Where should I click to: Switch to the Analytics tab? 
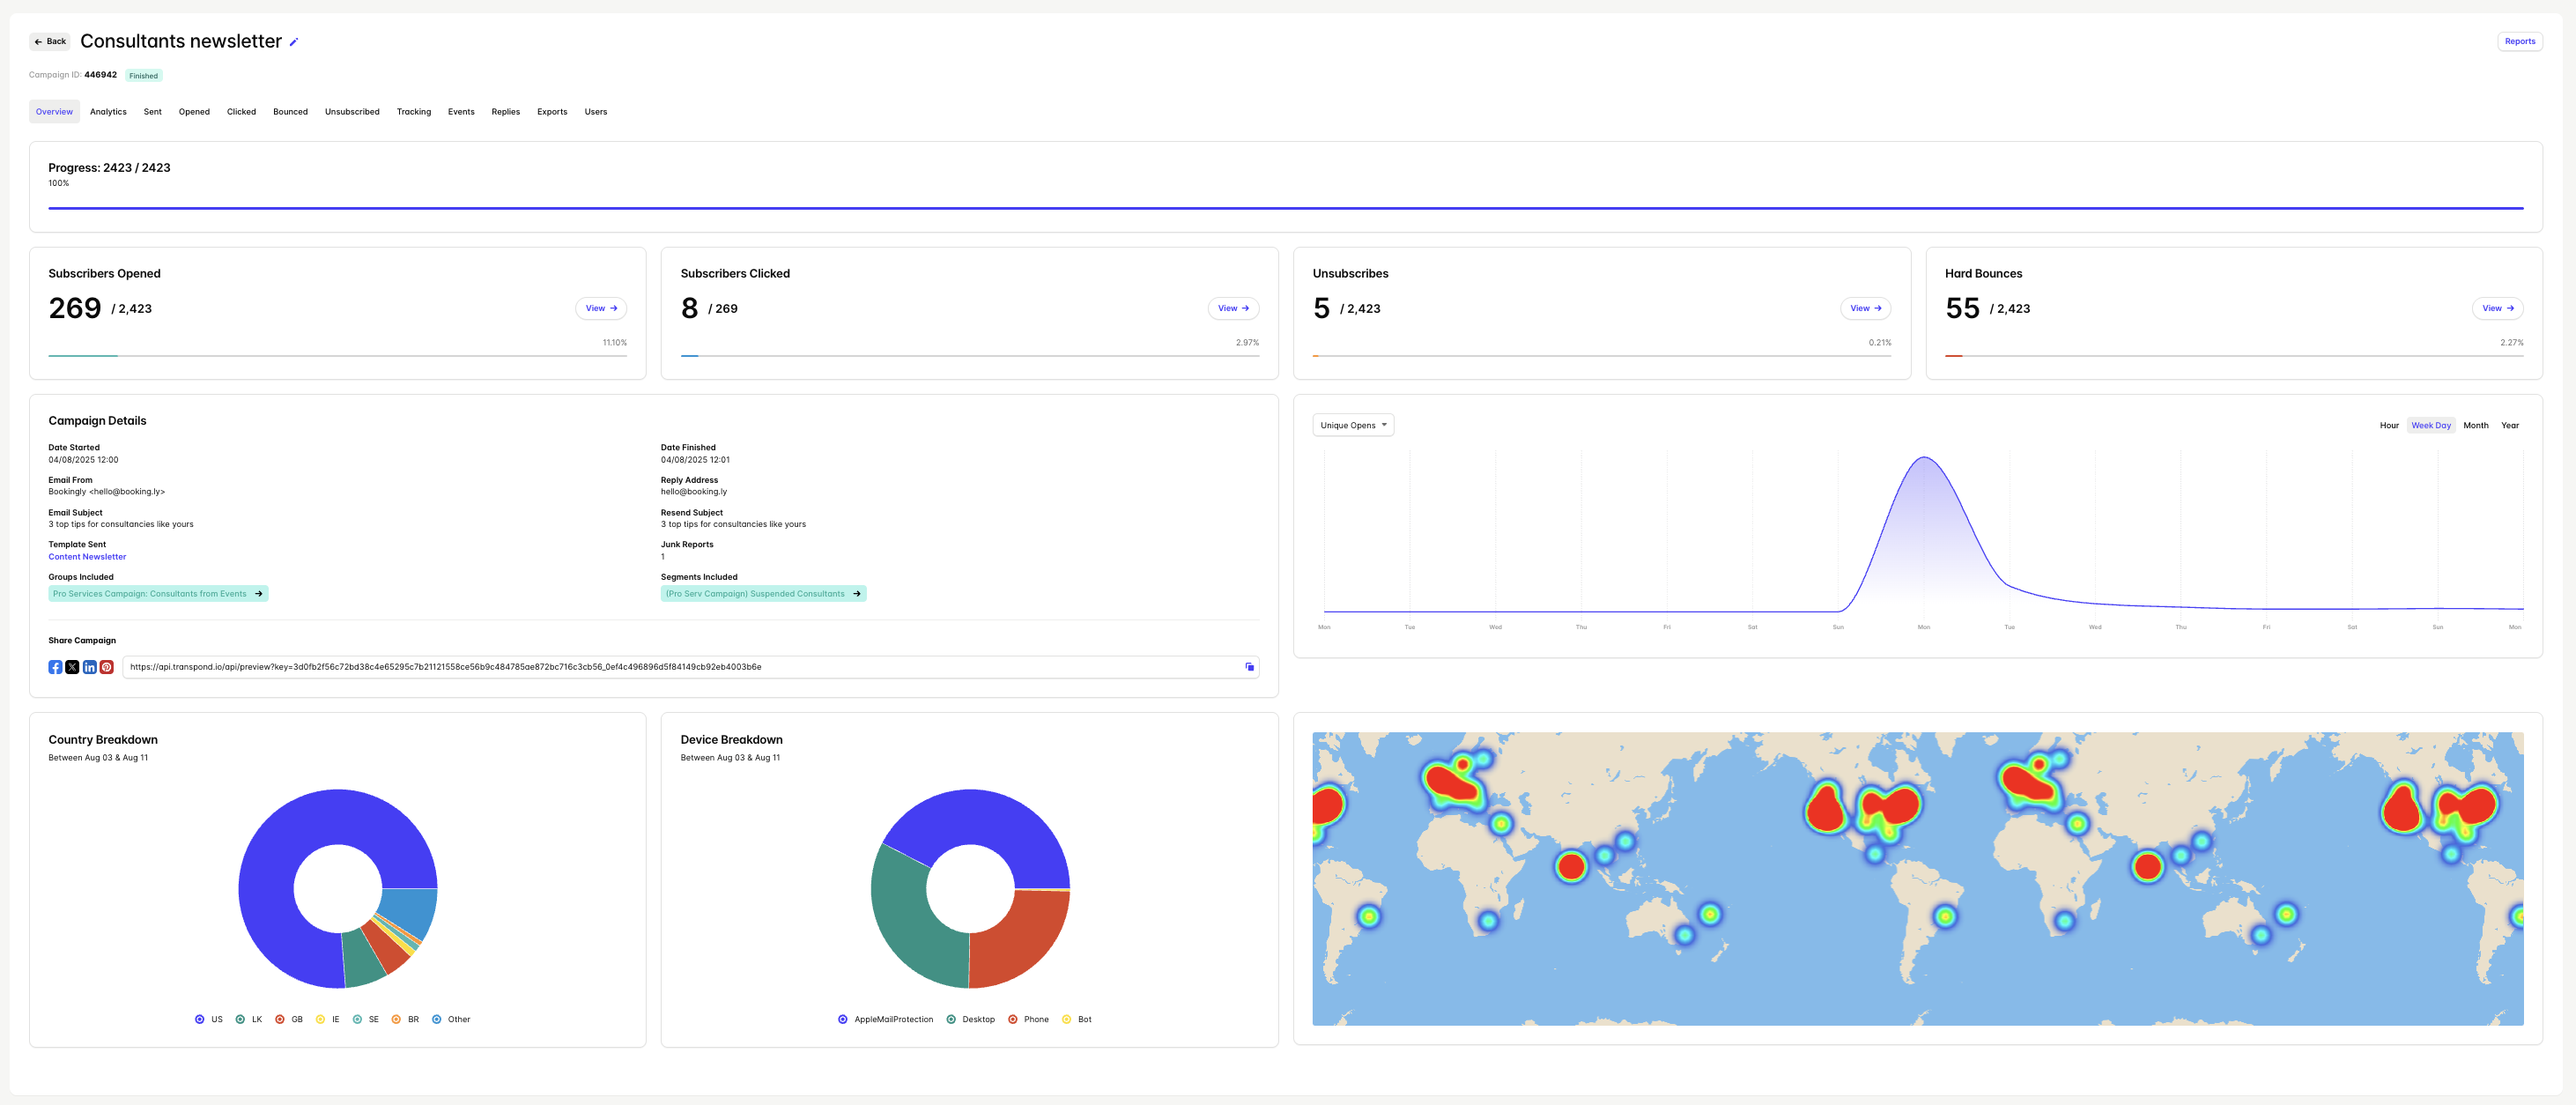pos(108,112)
